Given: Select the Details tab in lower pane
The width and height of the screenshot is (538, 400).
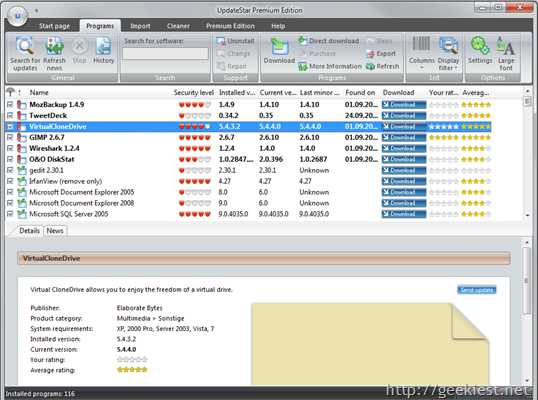Looking at the screenshot, I should point(30,231).
